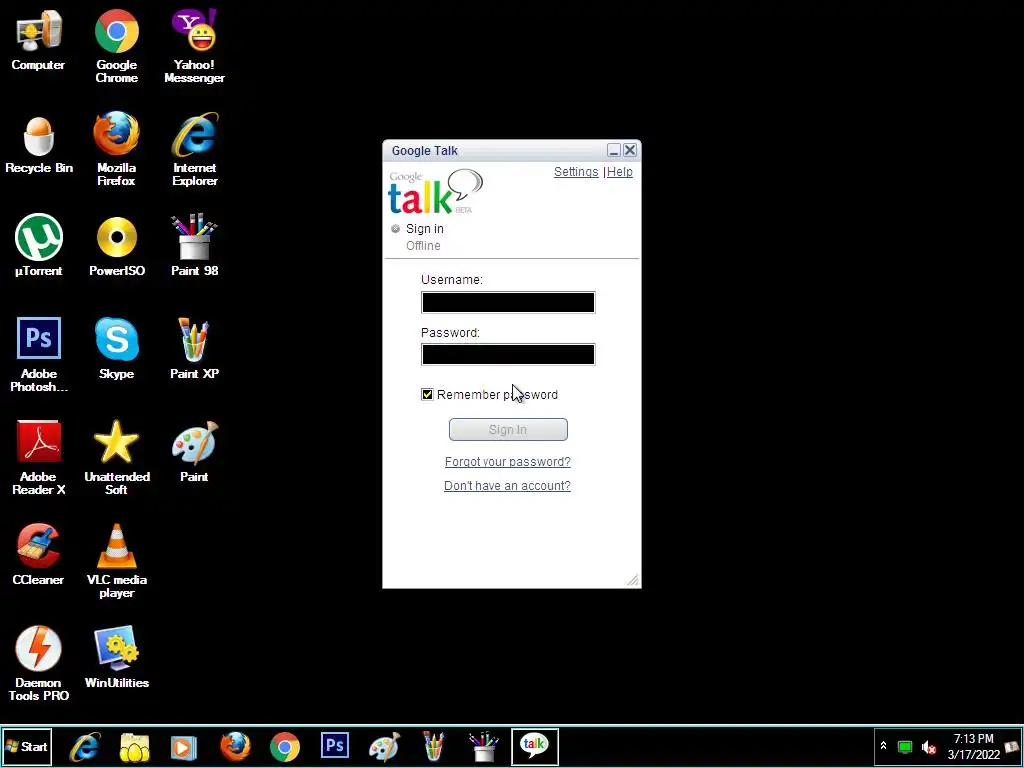Image resolution: width=1024 pixels, height=768 pixels.
Task: Show hidden system tray icons
Action: [883, 746]
